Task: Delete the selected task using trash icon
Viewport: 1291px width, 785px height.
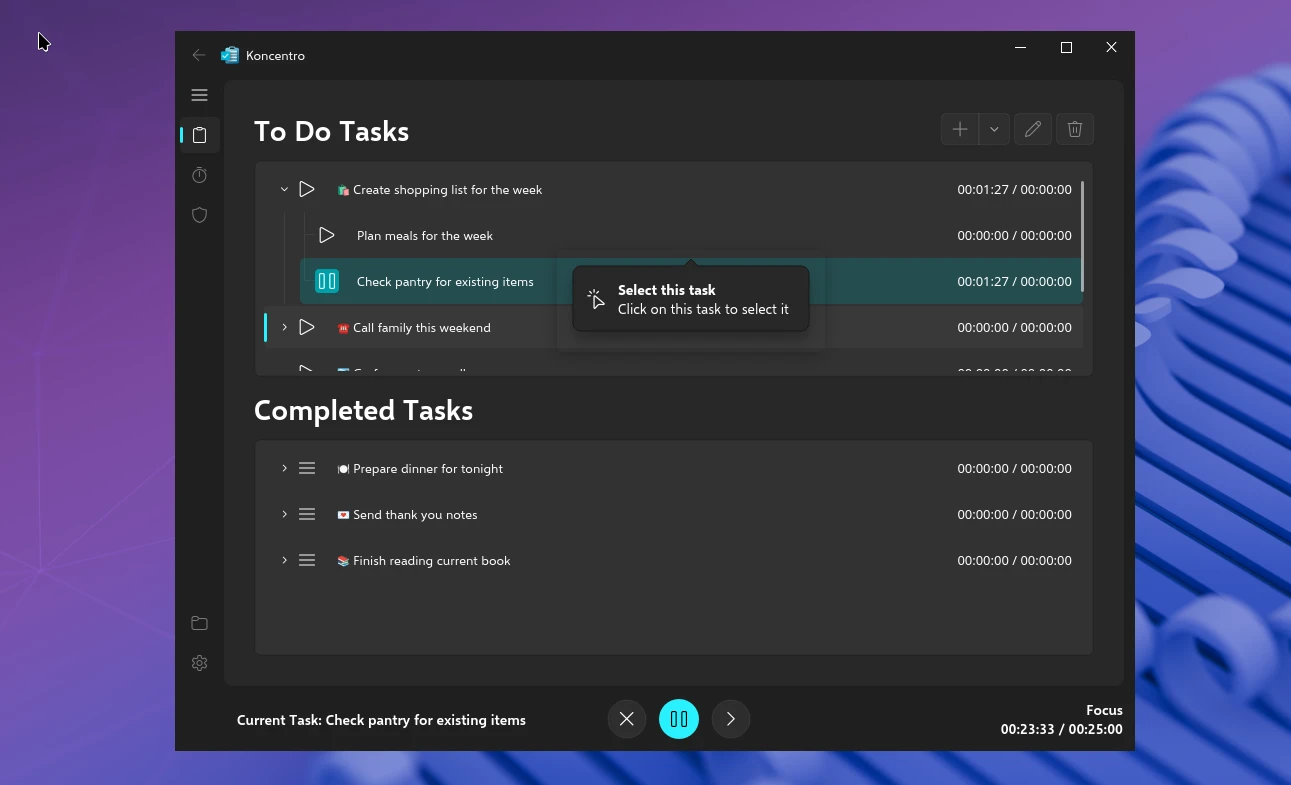Action: click(1074, 129)
